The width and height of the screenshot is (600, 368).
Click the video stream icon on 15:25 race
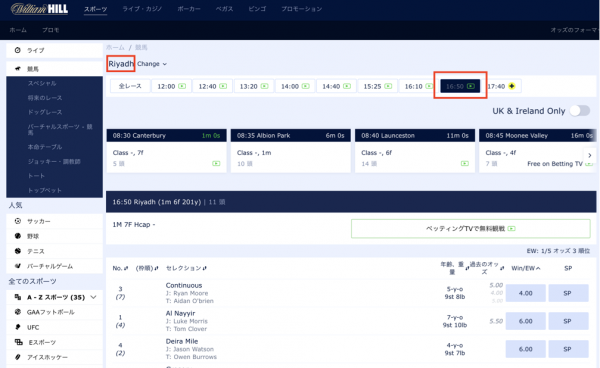pos(388,86)
